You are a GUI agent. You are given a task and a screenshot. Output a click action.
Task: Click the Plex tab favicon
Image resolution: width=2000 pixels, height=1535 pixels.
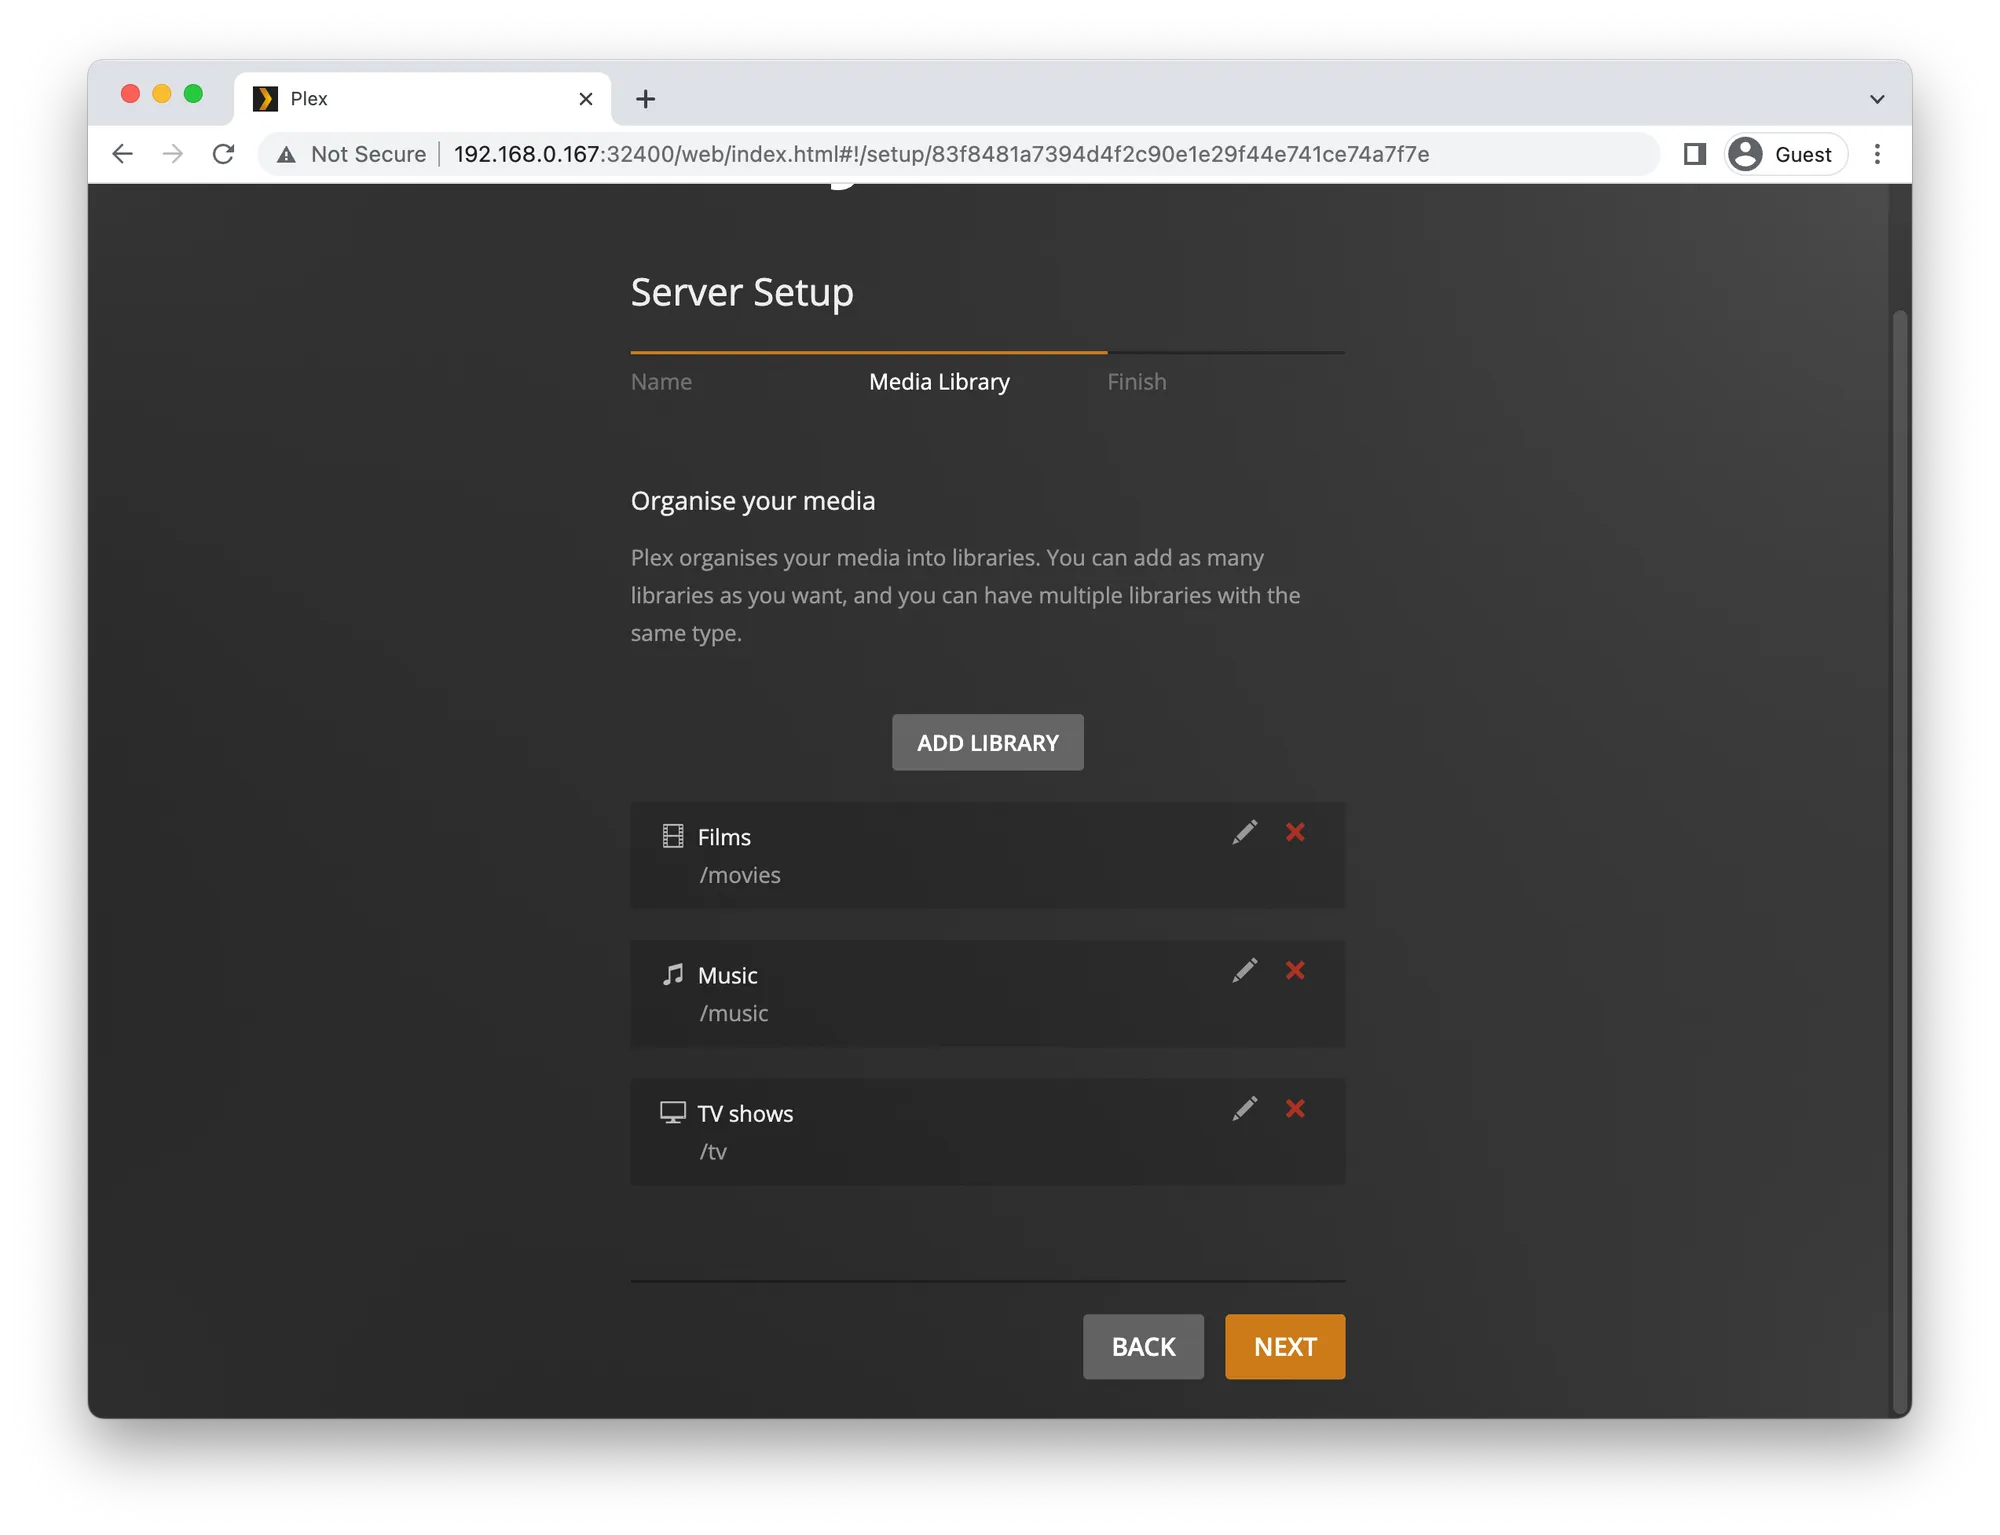(x=265, y=99)
